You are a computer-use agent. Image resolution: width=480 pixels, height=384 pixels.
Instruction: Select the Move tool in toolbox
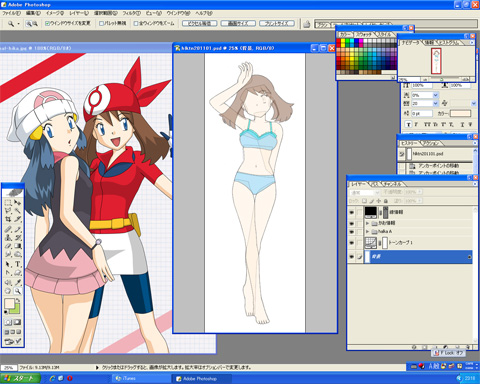tap(18, 203)
